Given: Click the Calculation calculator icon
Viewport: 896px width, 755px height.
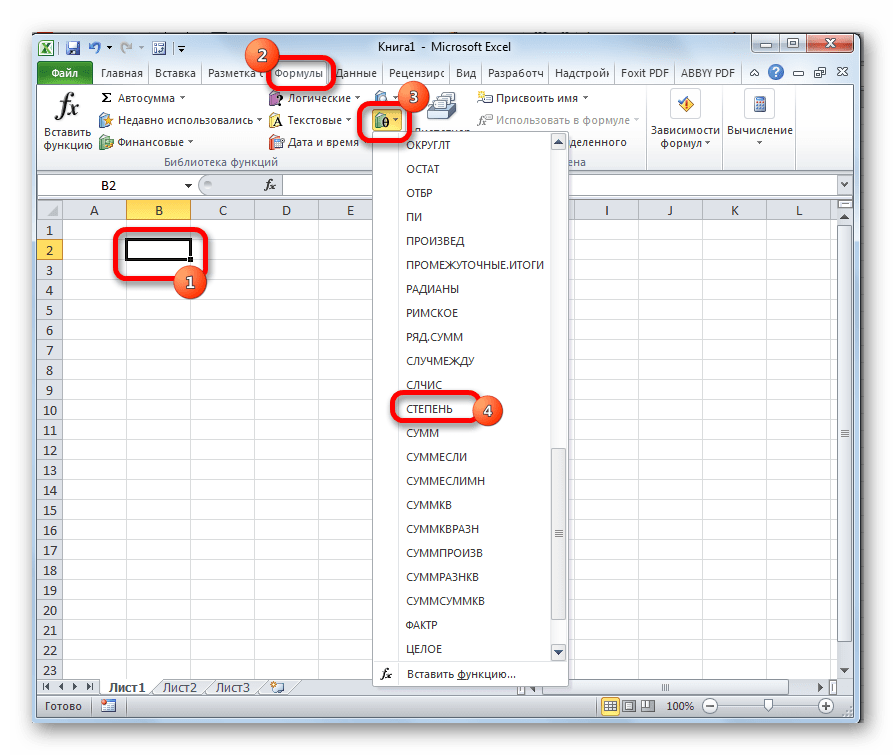Looking at the screenshot, I should pyautogui.click(x=759, y=106).
